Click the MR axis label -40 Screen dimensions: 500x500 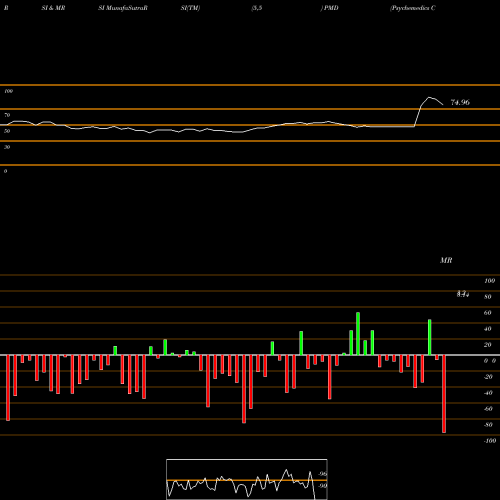(488, 393)
